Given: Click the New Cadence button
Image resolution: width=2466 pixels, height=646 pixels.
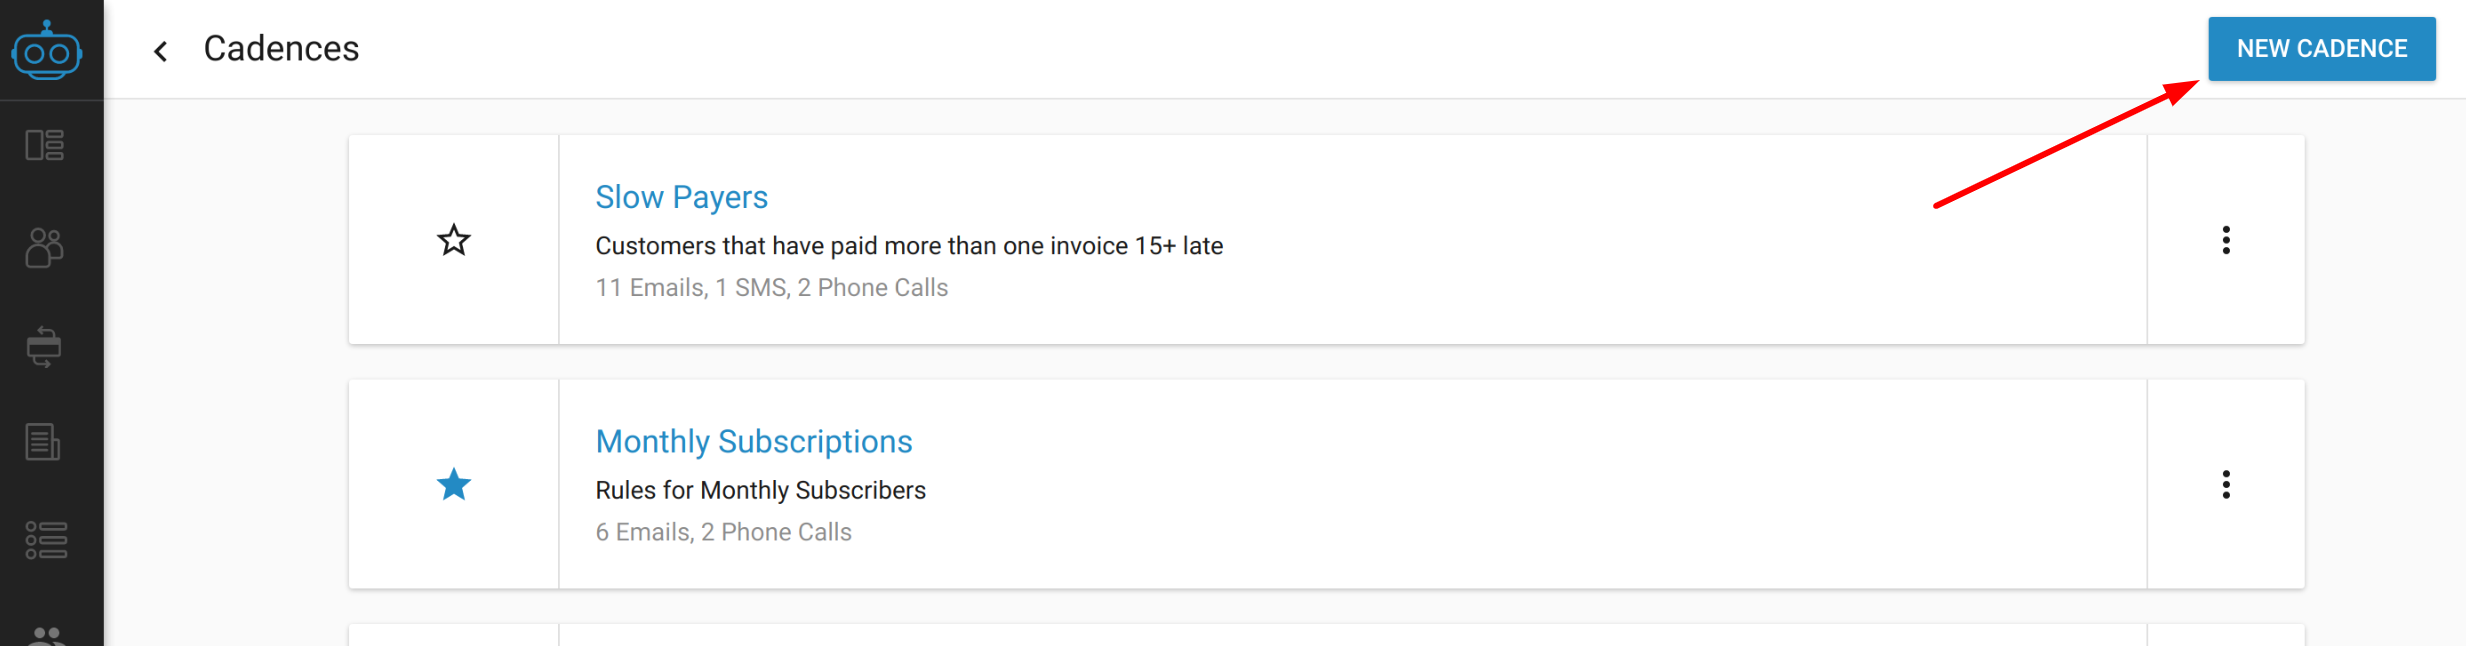Looking at the screenshot, I should (2322, 49).
